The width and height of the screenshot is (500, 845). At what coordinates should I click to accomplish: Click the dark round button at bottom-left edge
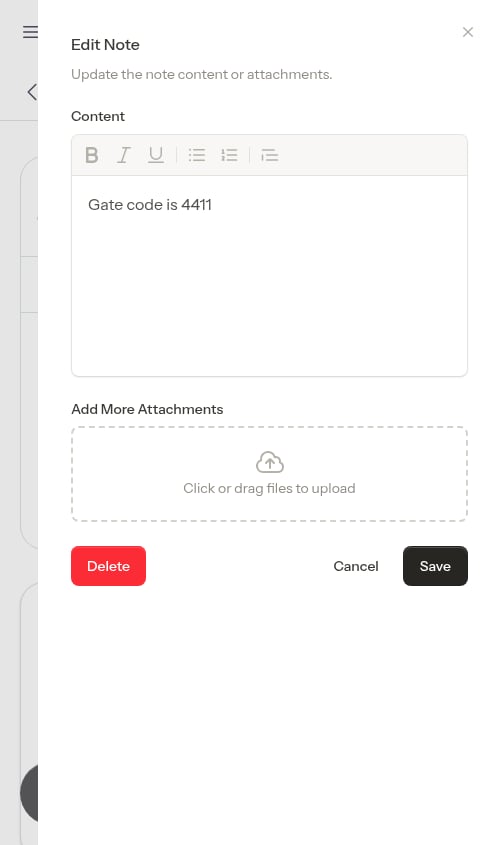(x=29, y=793)
